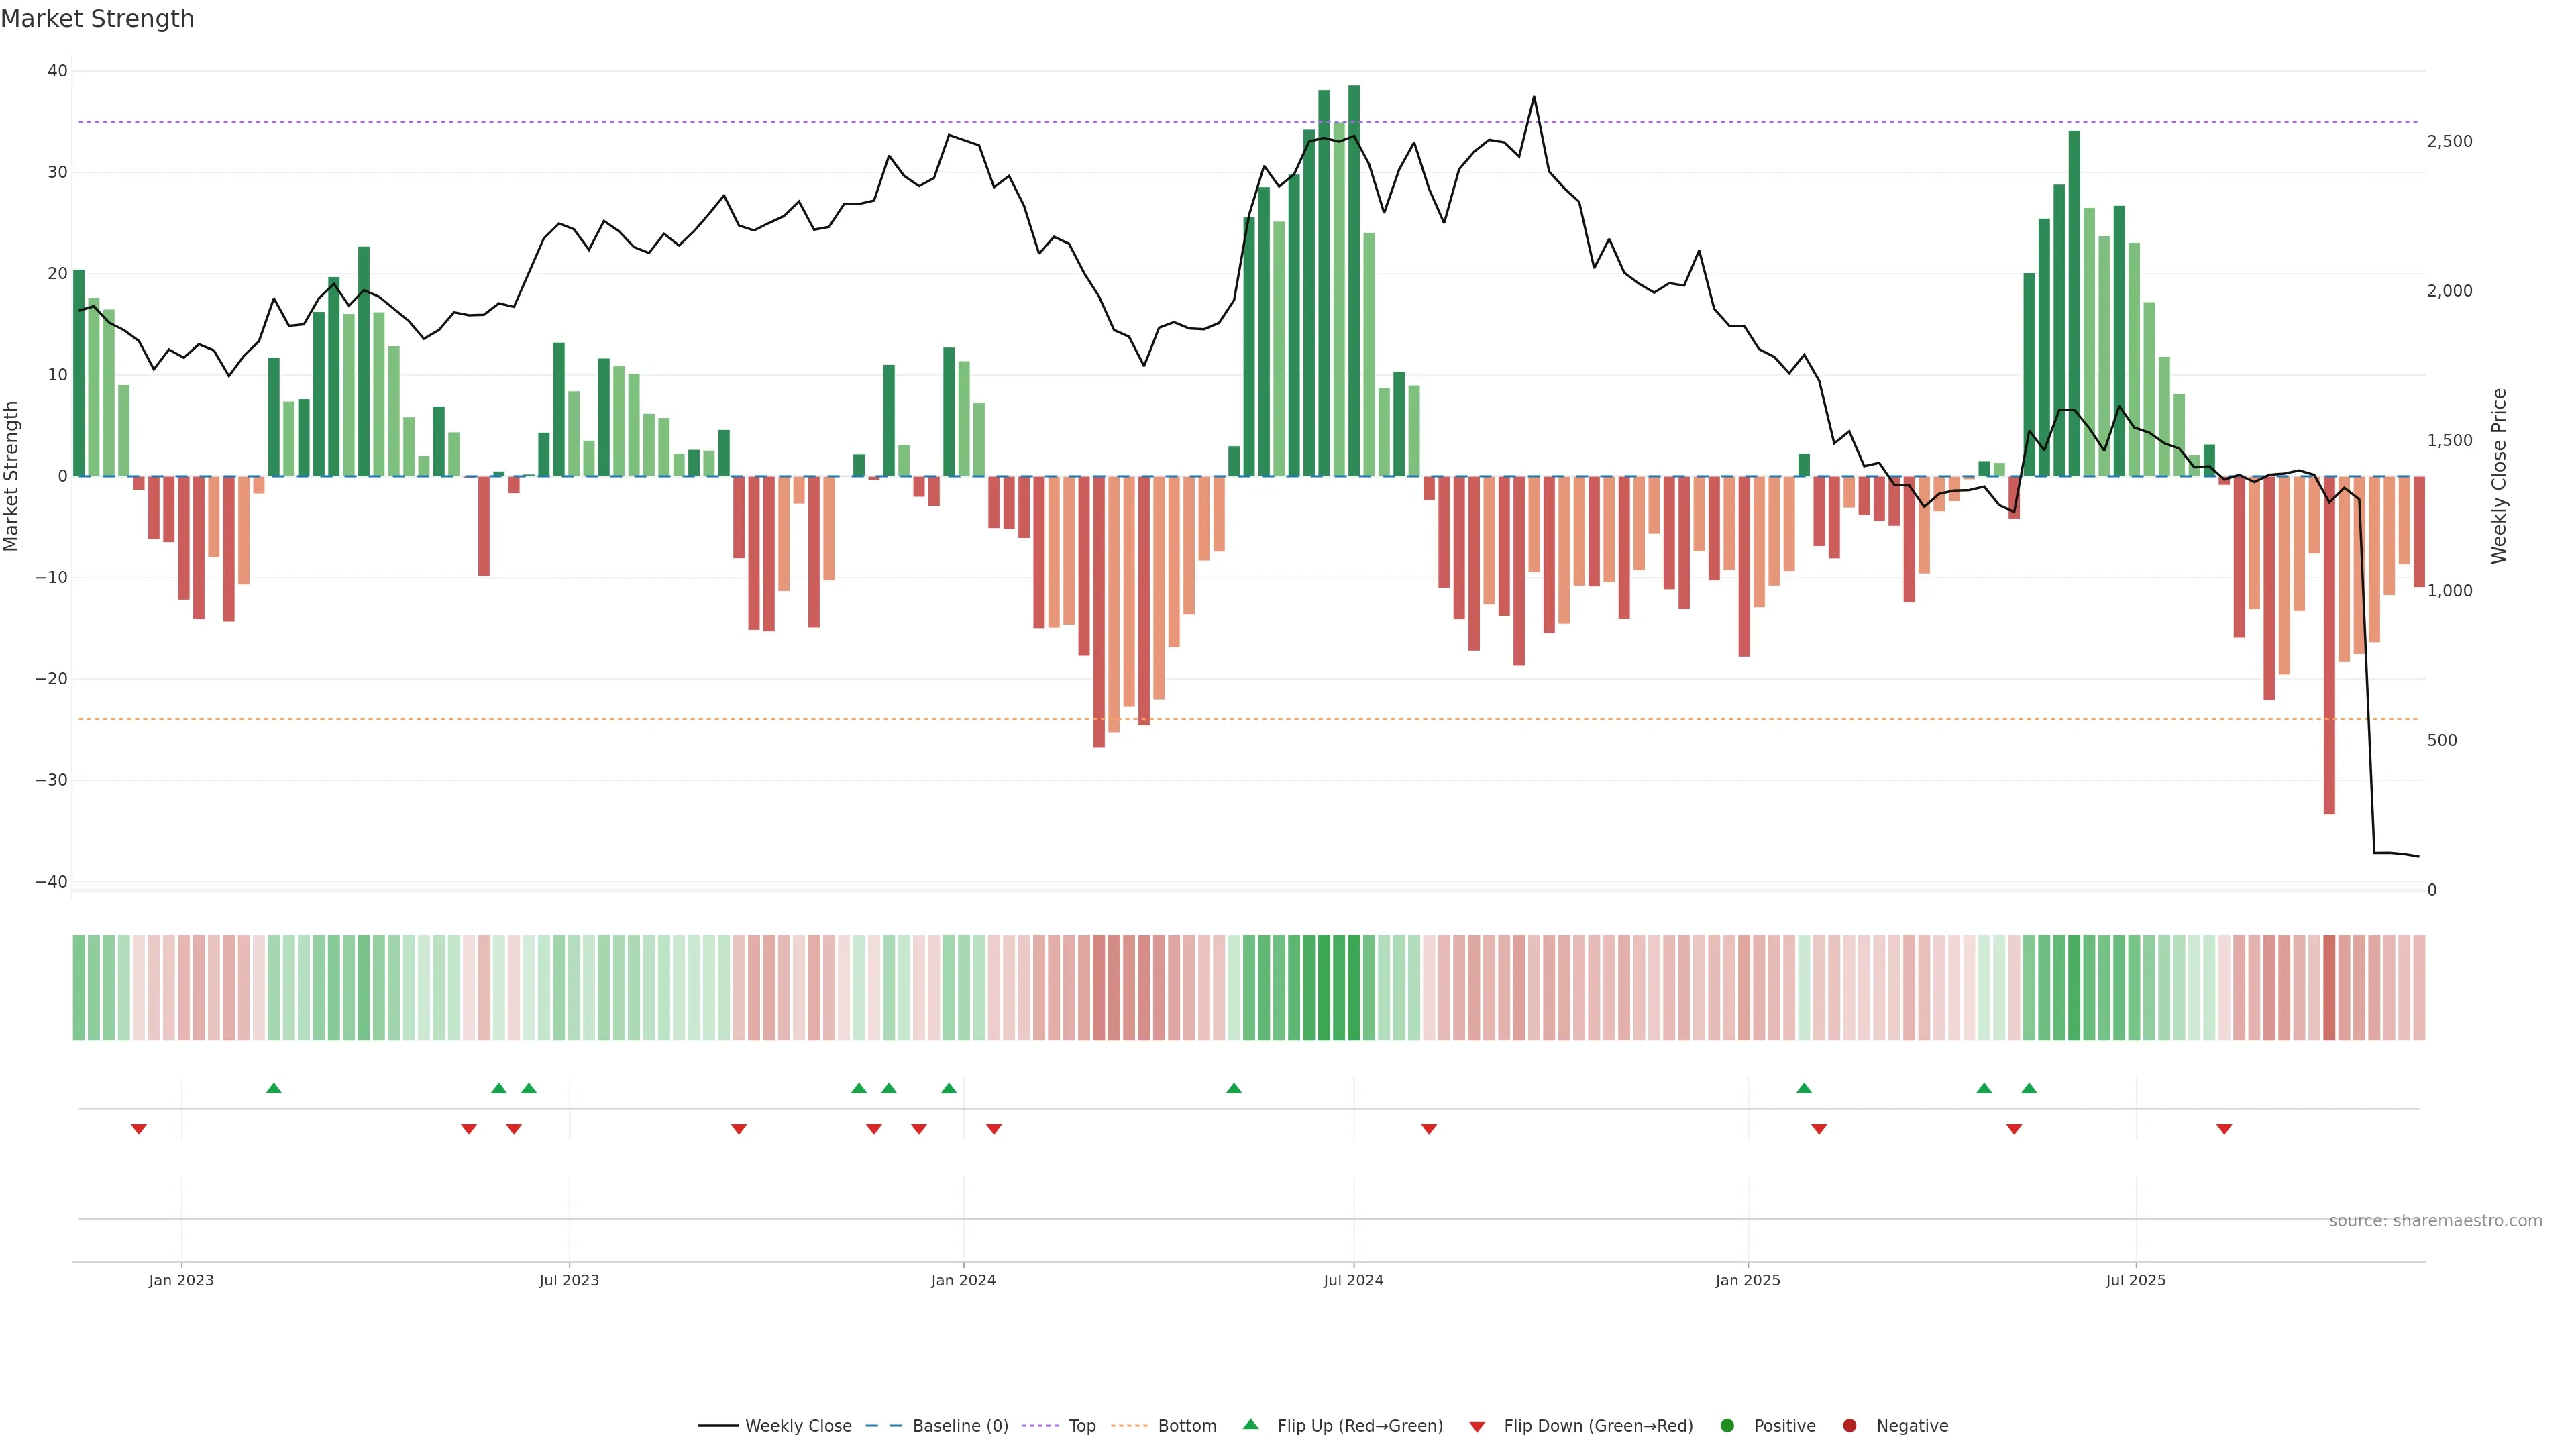Click the Jan 2024 x-axis label
Viewport: 2576px width, 1449px height.
click(x=963, y=1280)
